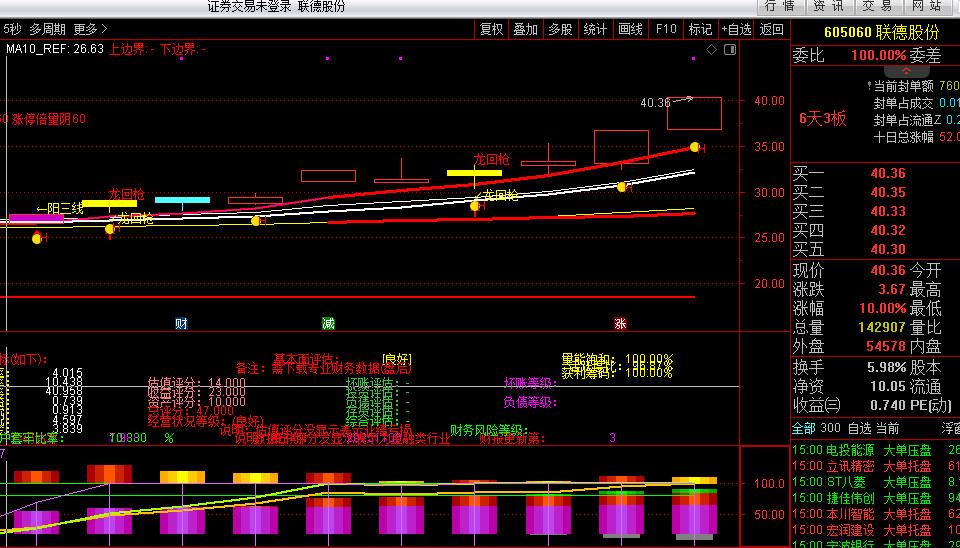This screenshot has width=960, height=548.
Task: Select the 全部 tab in trade list
Action: click(x=803, y=428)
